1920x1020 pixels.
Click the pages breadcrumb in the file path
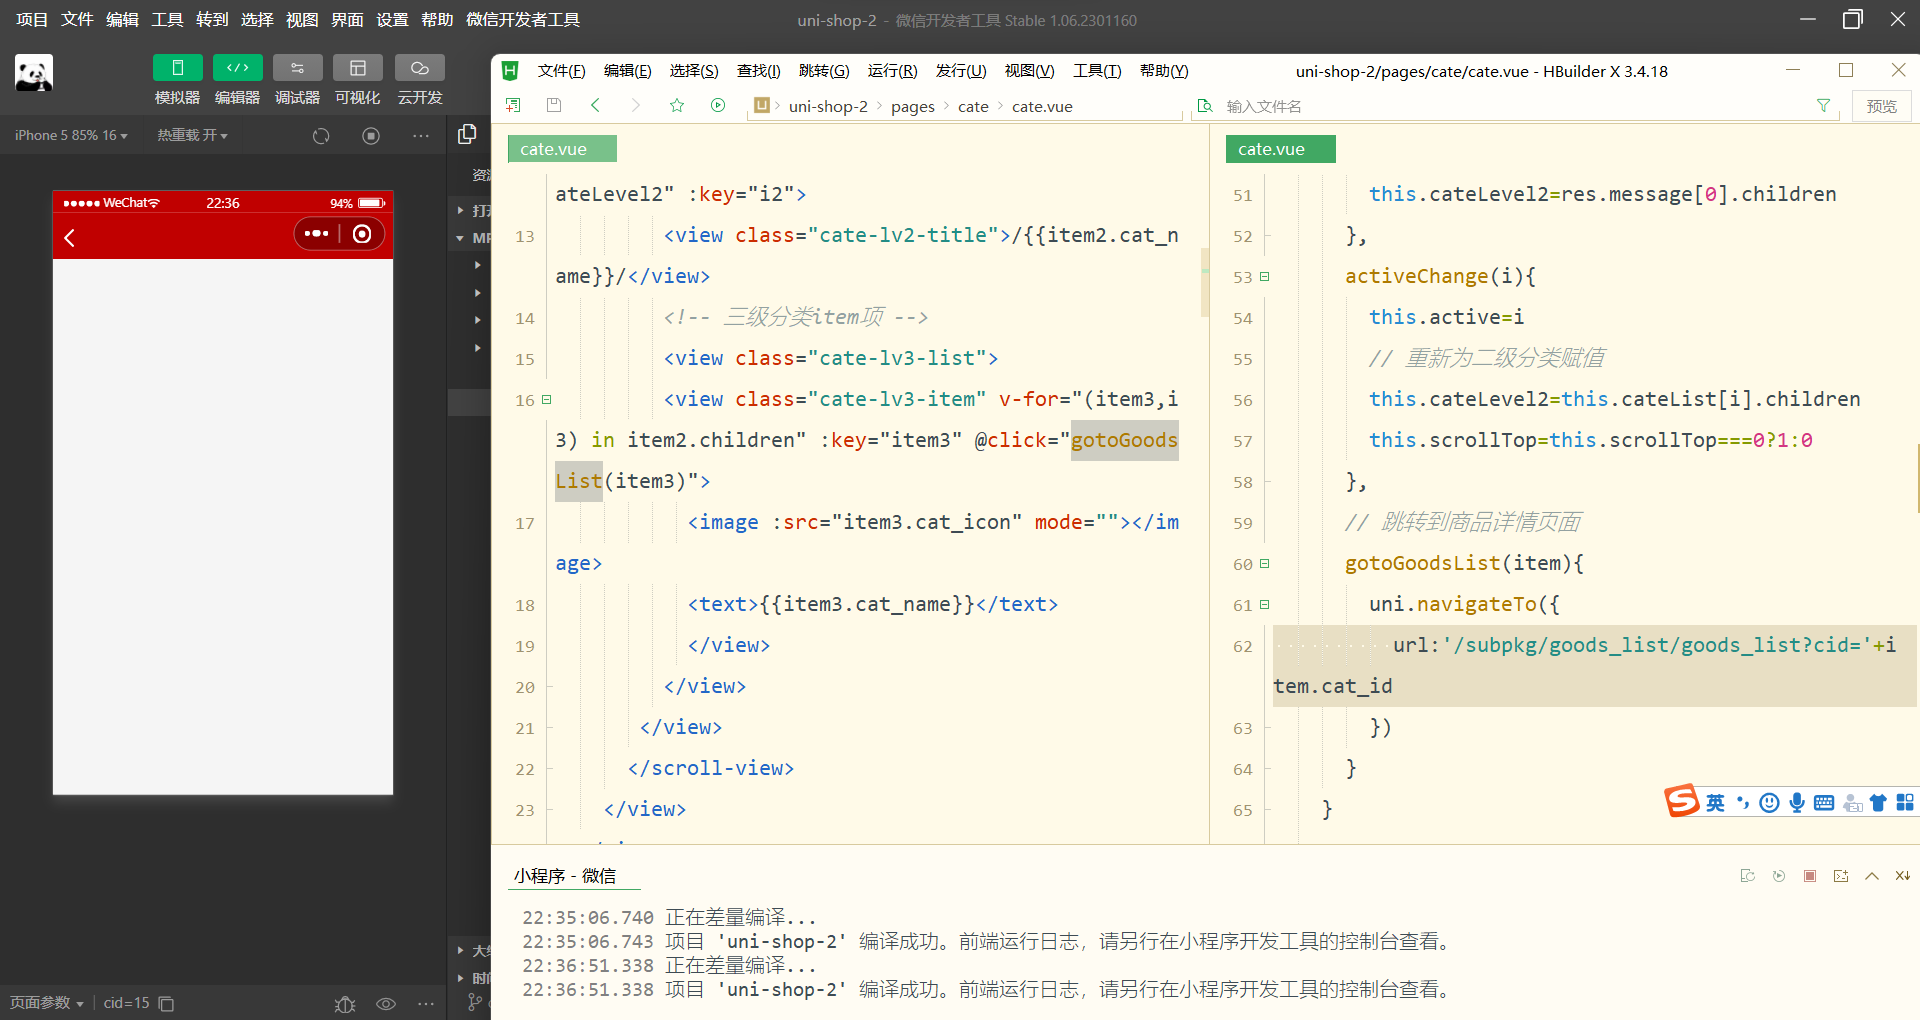coord(913,106)
